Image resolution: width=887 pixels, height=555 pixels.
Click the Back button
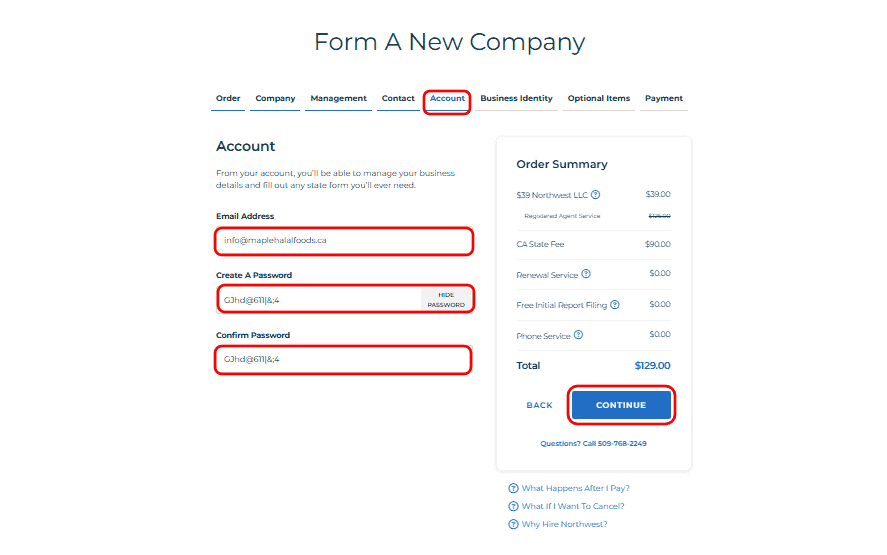(x=539, y=405)
